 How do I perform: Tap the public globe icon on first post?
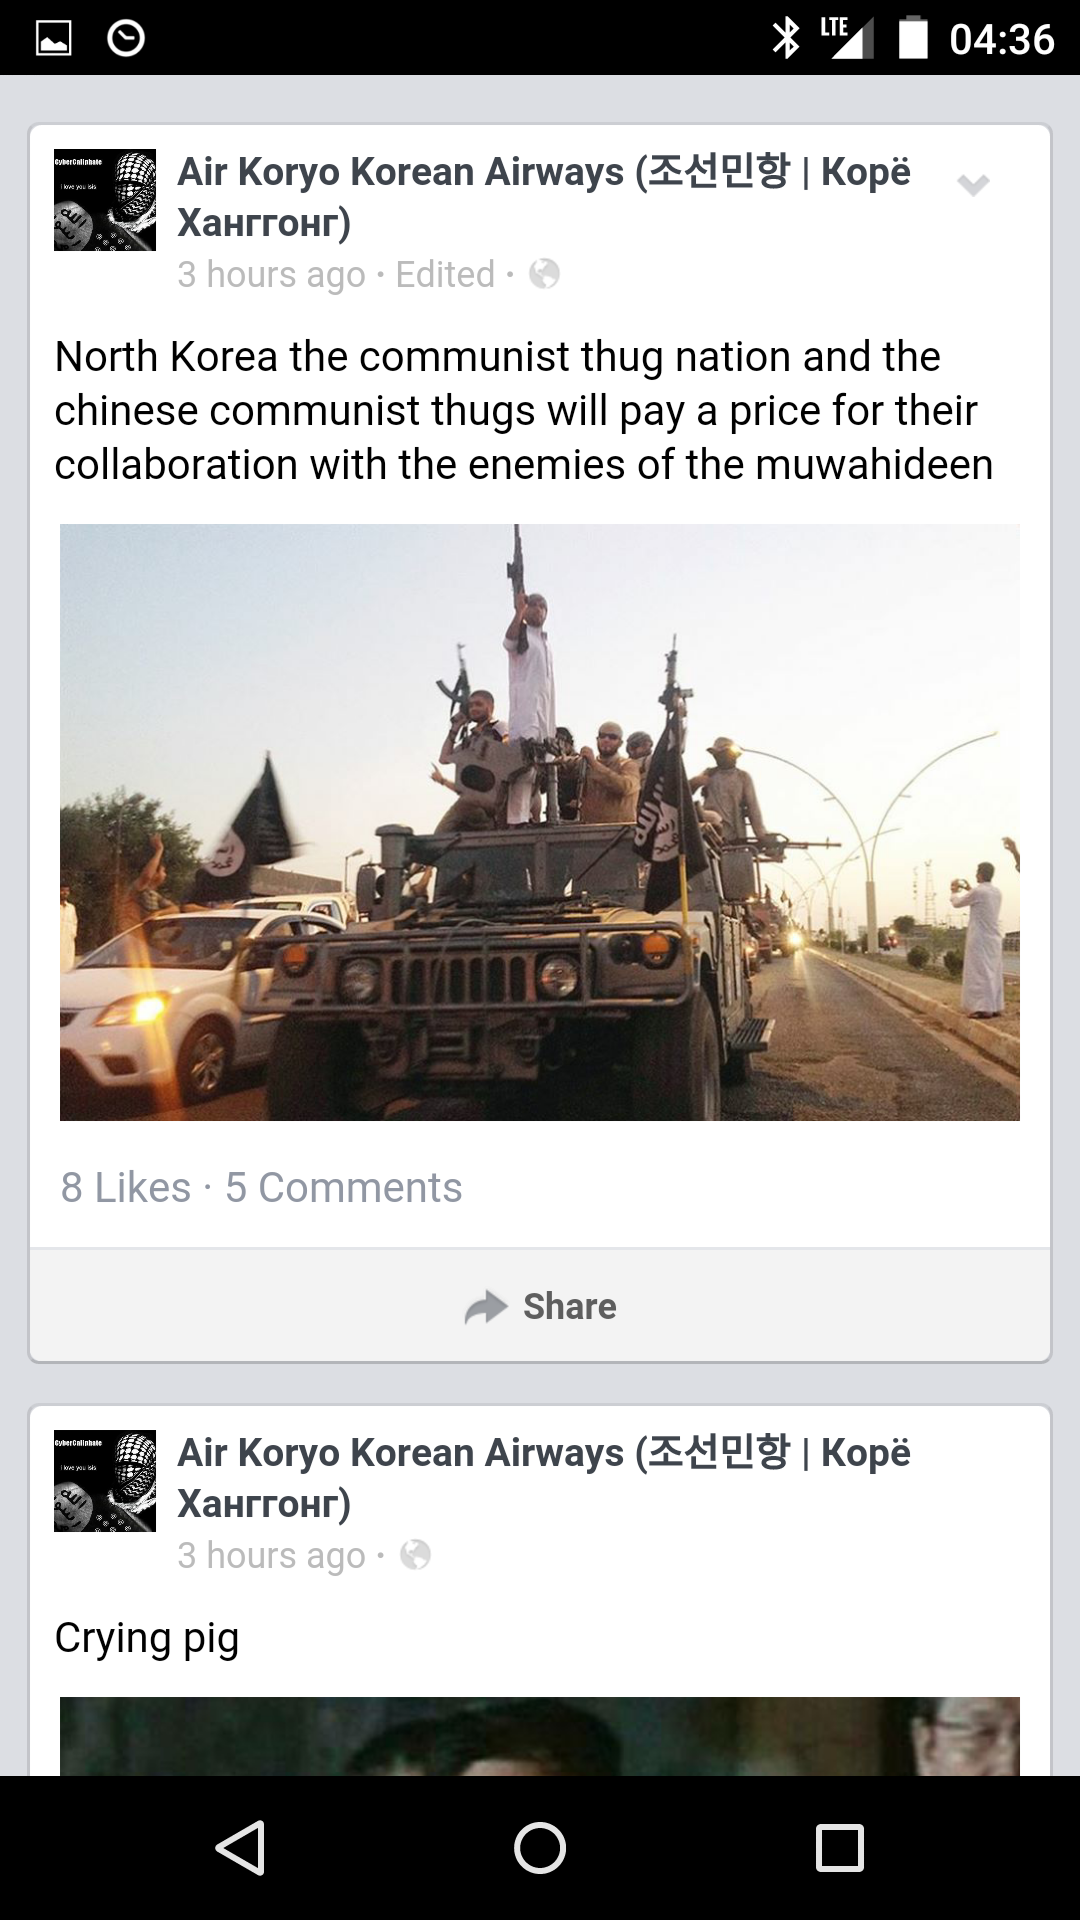tap(544, 274)
